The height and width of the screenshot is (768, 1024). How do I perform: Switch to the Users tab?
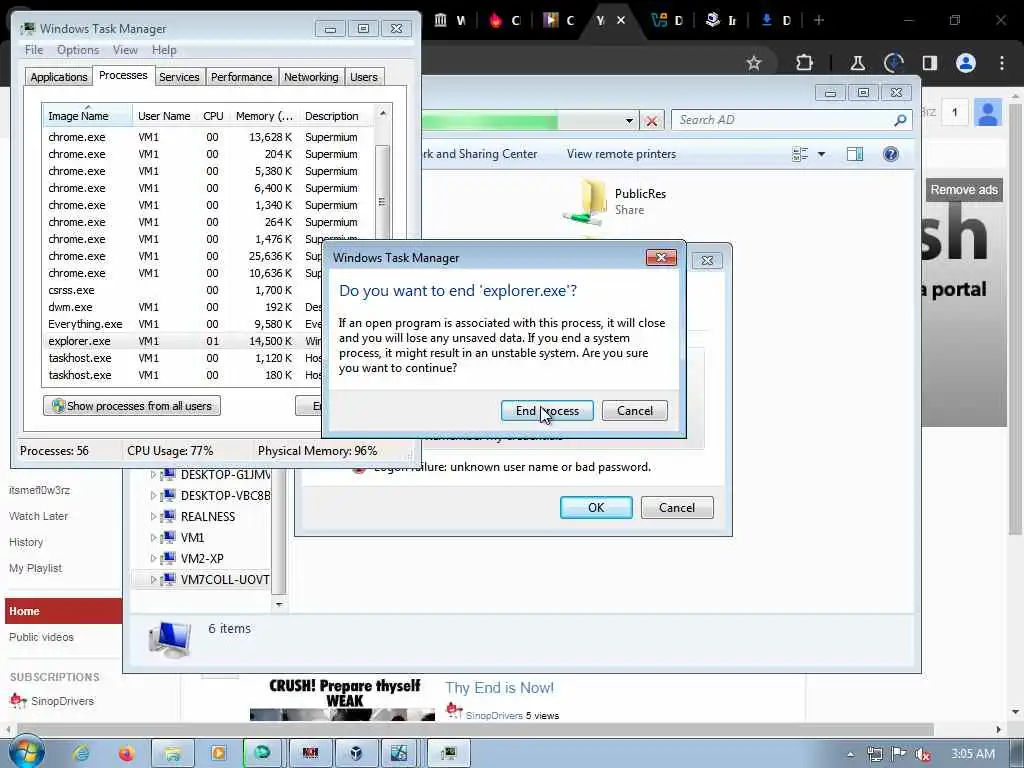coord(364,77)
